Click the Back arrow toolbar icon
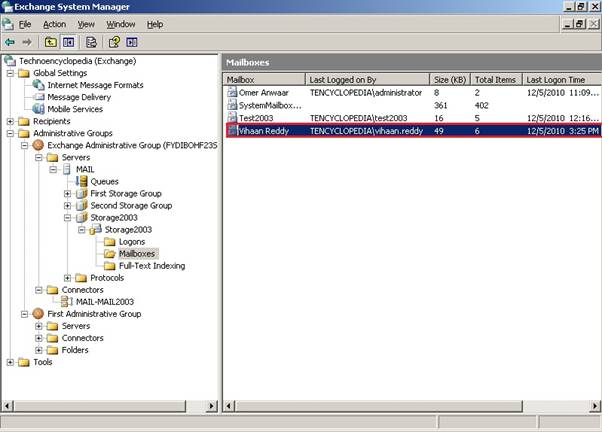Screen dimensions: 602x432 click(10, 42)
